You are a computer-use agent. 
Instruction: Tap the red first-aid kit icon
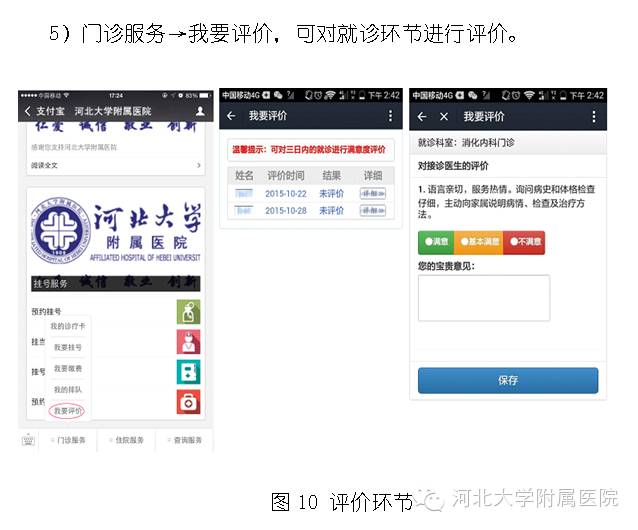coord(188,402)
